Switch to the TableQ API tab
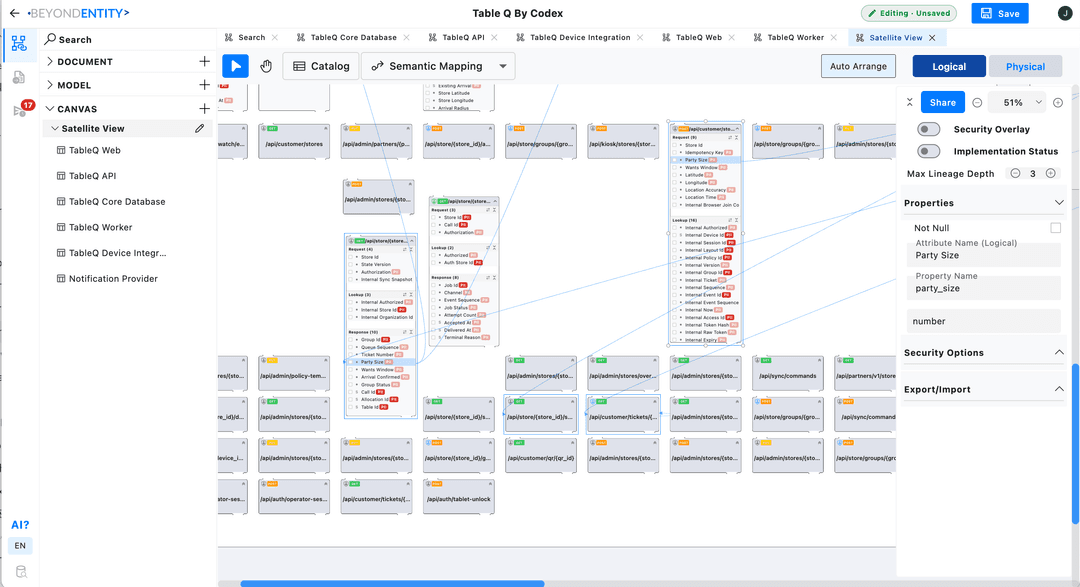Screen dimensions: 1080x587 coord(463,38)
